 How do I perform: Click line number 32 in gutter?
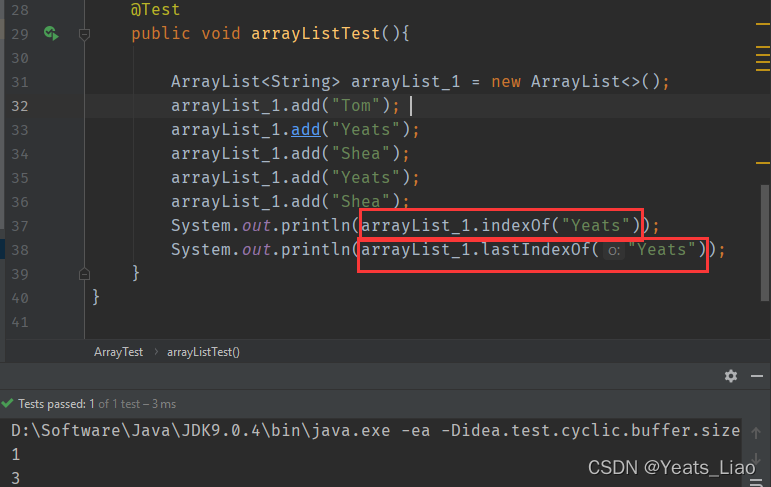click(x=20, y=106)
